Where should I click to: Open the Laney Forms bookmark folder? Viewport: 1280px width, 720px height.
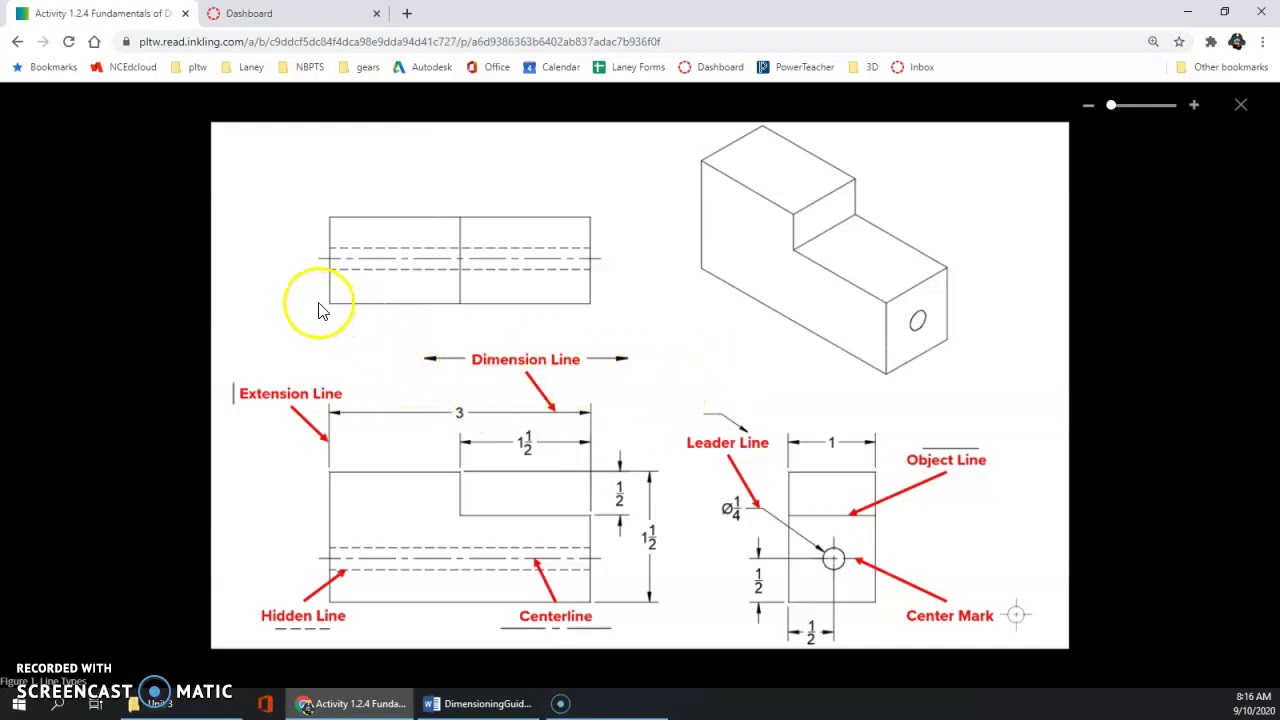coord(629,67)
